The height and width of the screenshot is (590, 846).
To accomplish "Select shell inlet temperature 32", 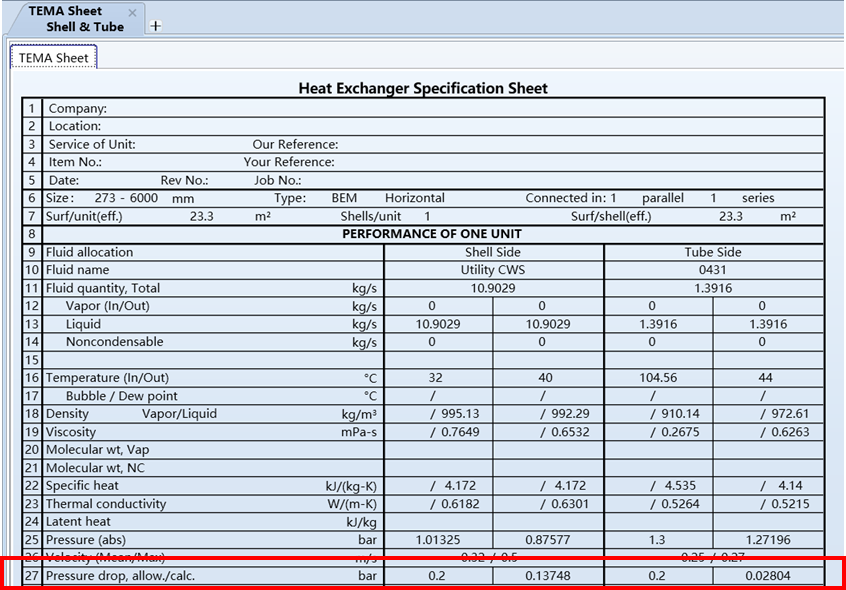I will click(x=435, y=378).
